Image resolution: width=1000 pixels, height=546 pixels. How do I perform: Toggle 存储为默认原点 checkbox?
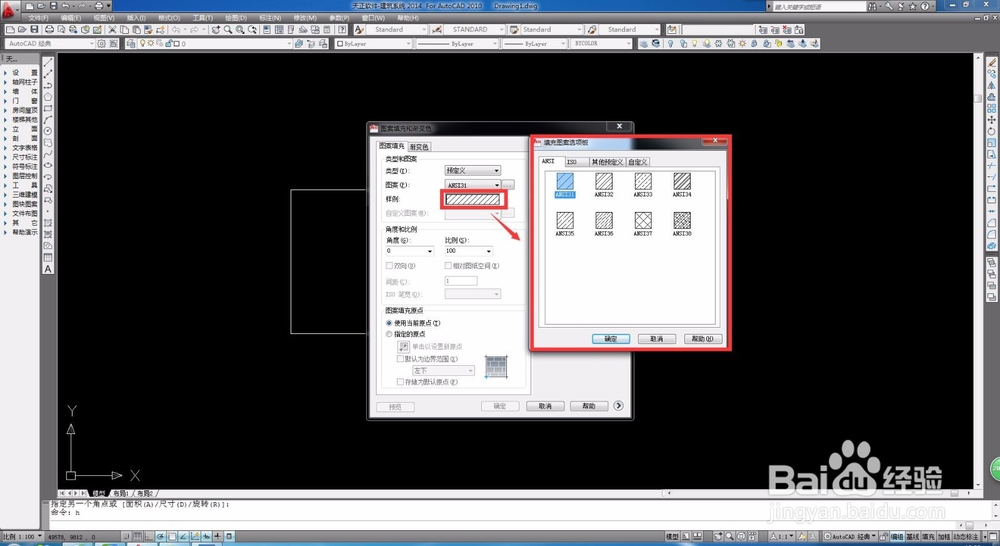pyautogui.click(x=400, y=381)
